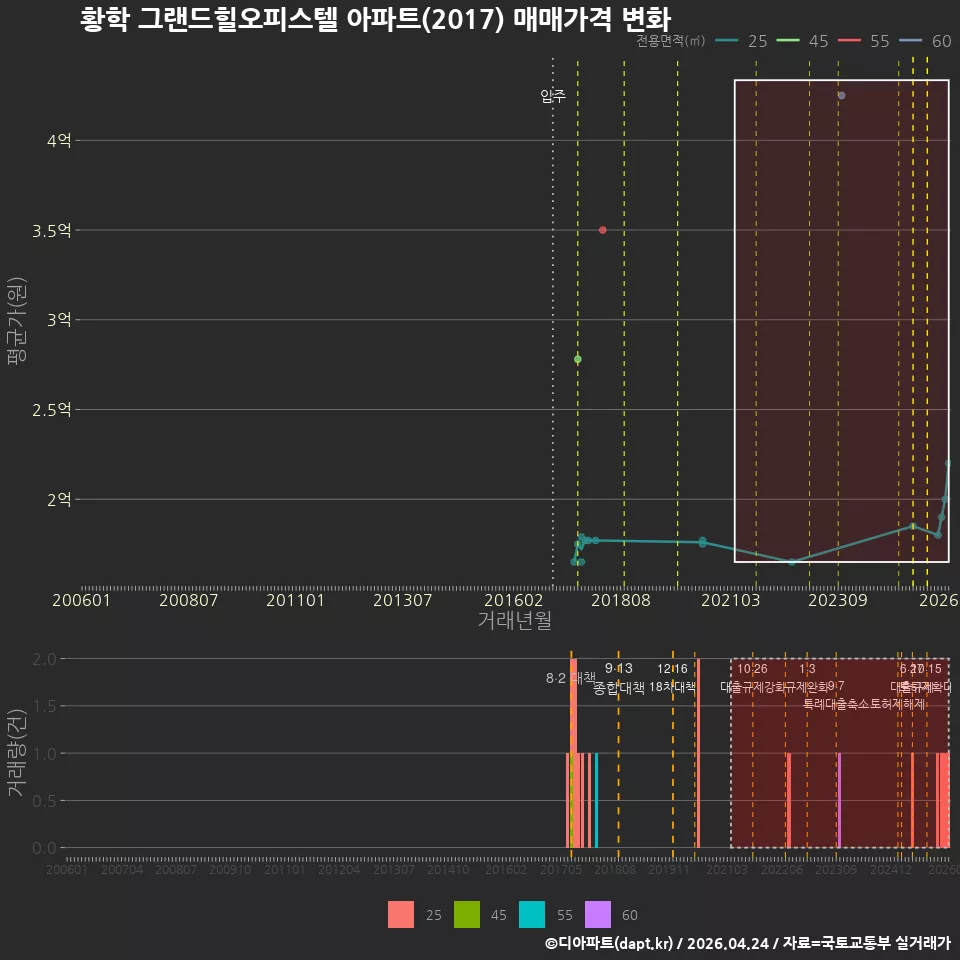The image size is (960, 960).
Task: Select the '25' teal line legend entry at top
Action: point(741,41)
